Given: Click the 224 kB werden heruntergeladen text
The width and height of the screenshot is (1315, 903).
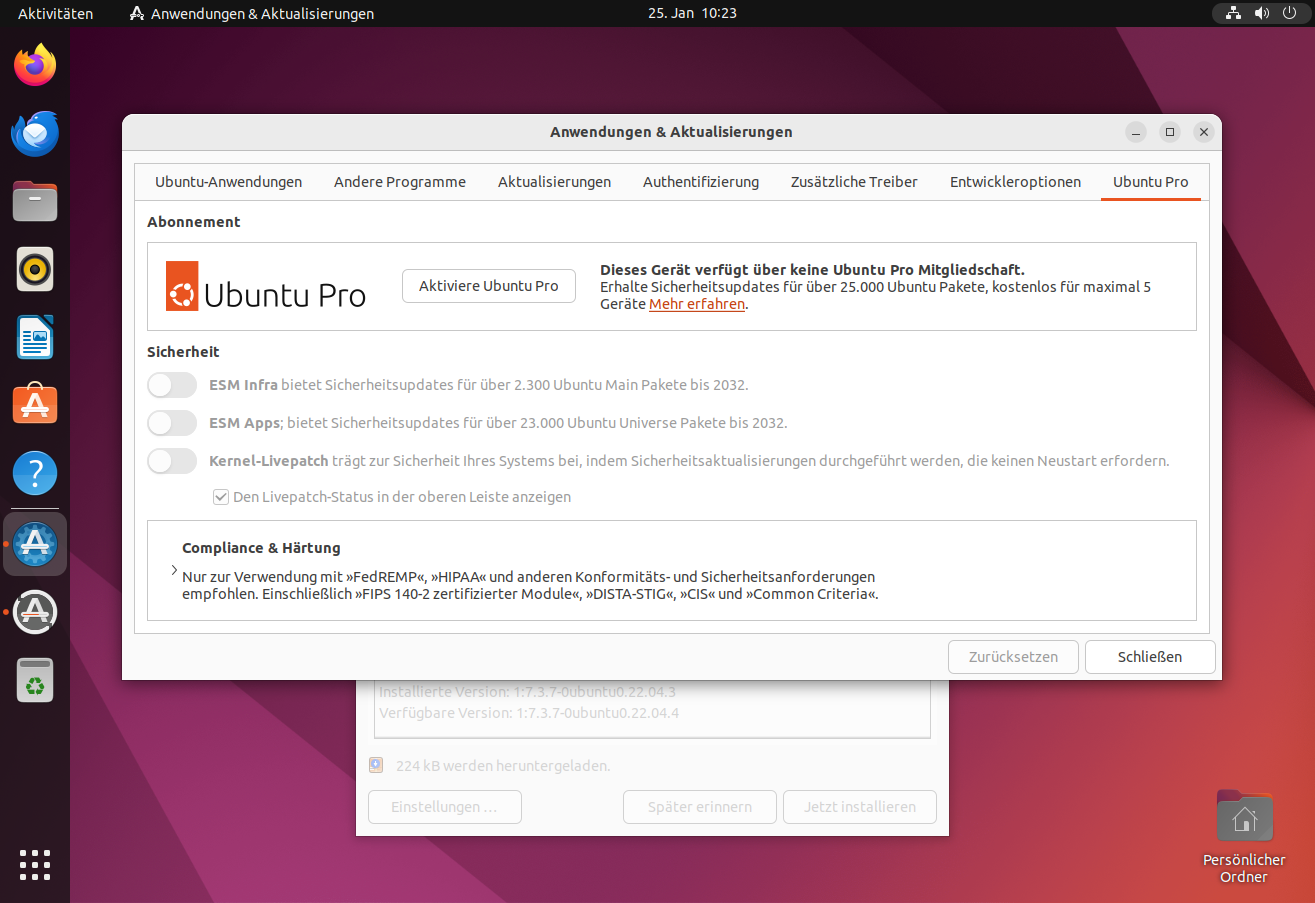Looking at the screenshot, I should 503,766.
